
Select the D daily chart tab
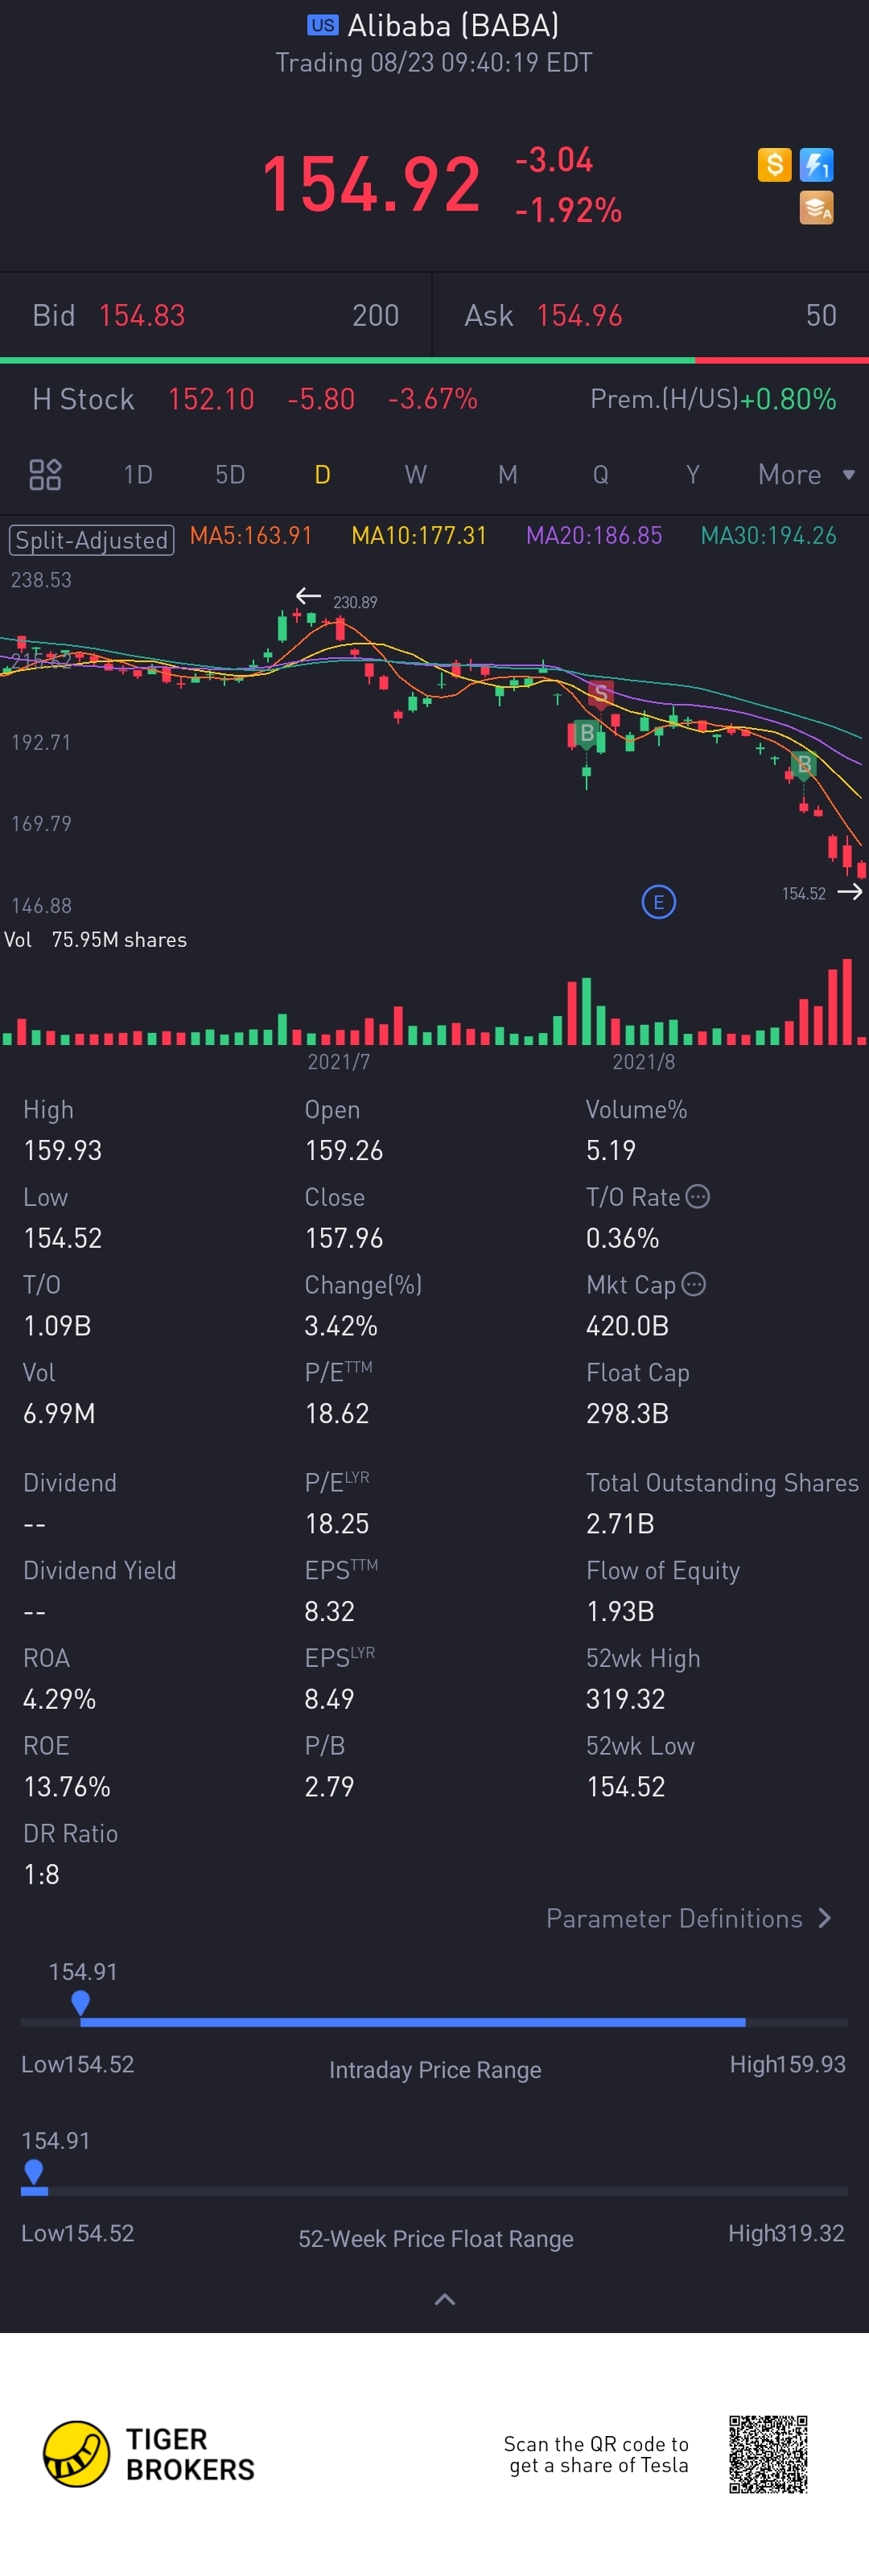pos(322,474)
